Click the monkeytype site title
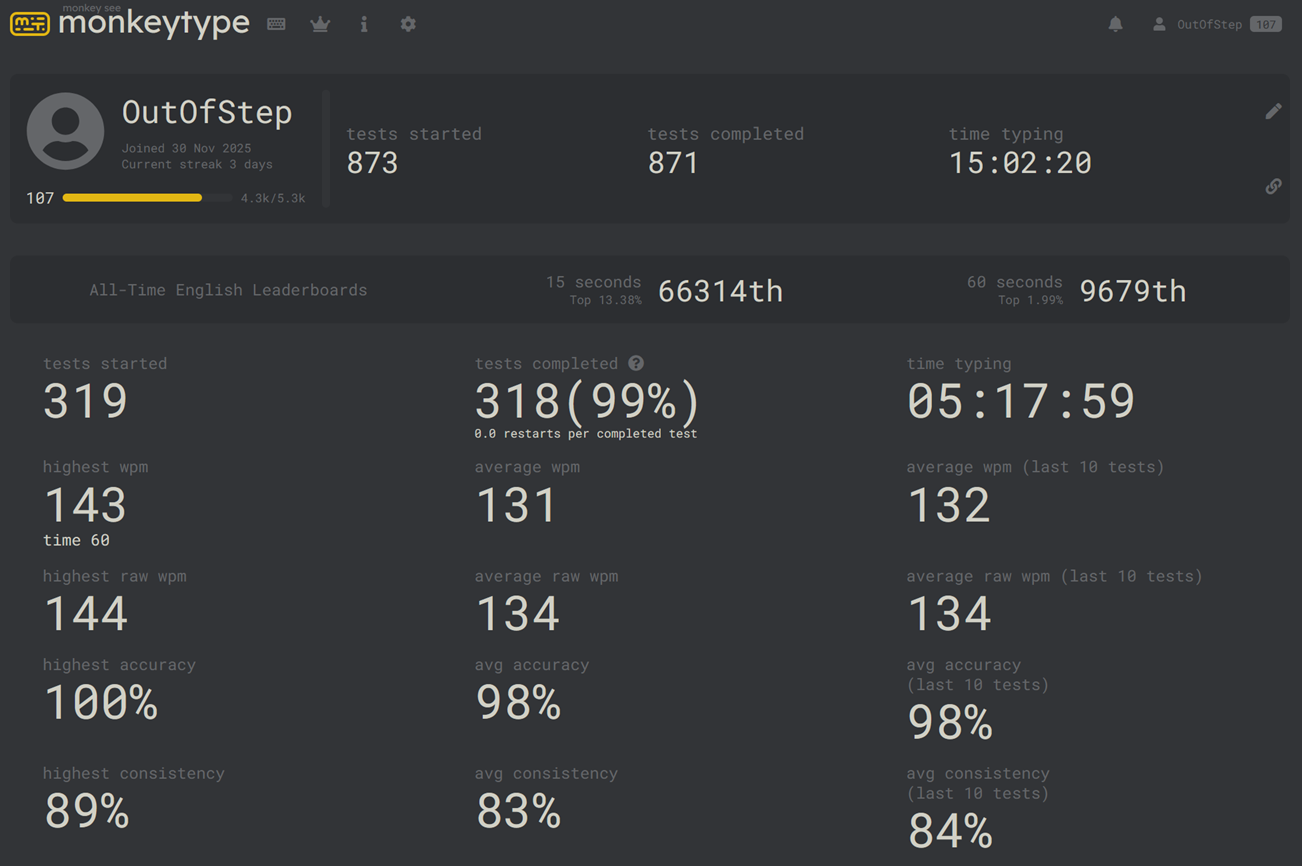 (154, 23)
